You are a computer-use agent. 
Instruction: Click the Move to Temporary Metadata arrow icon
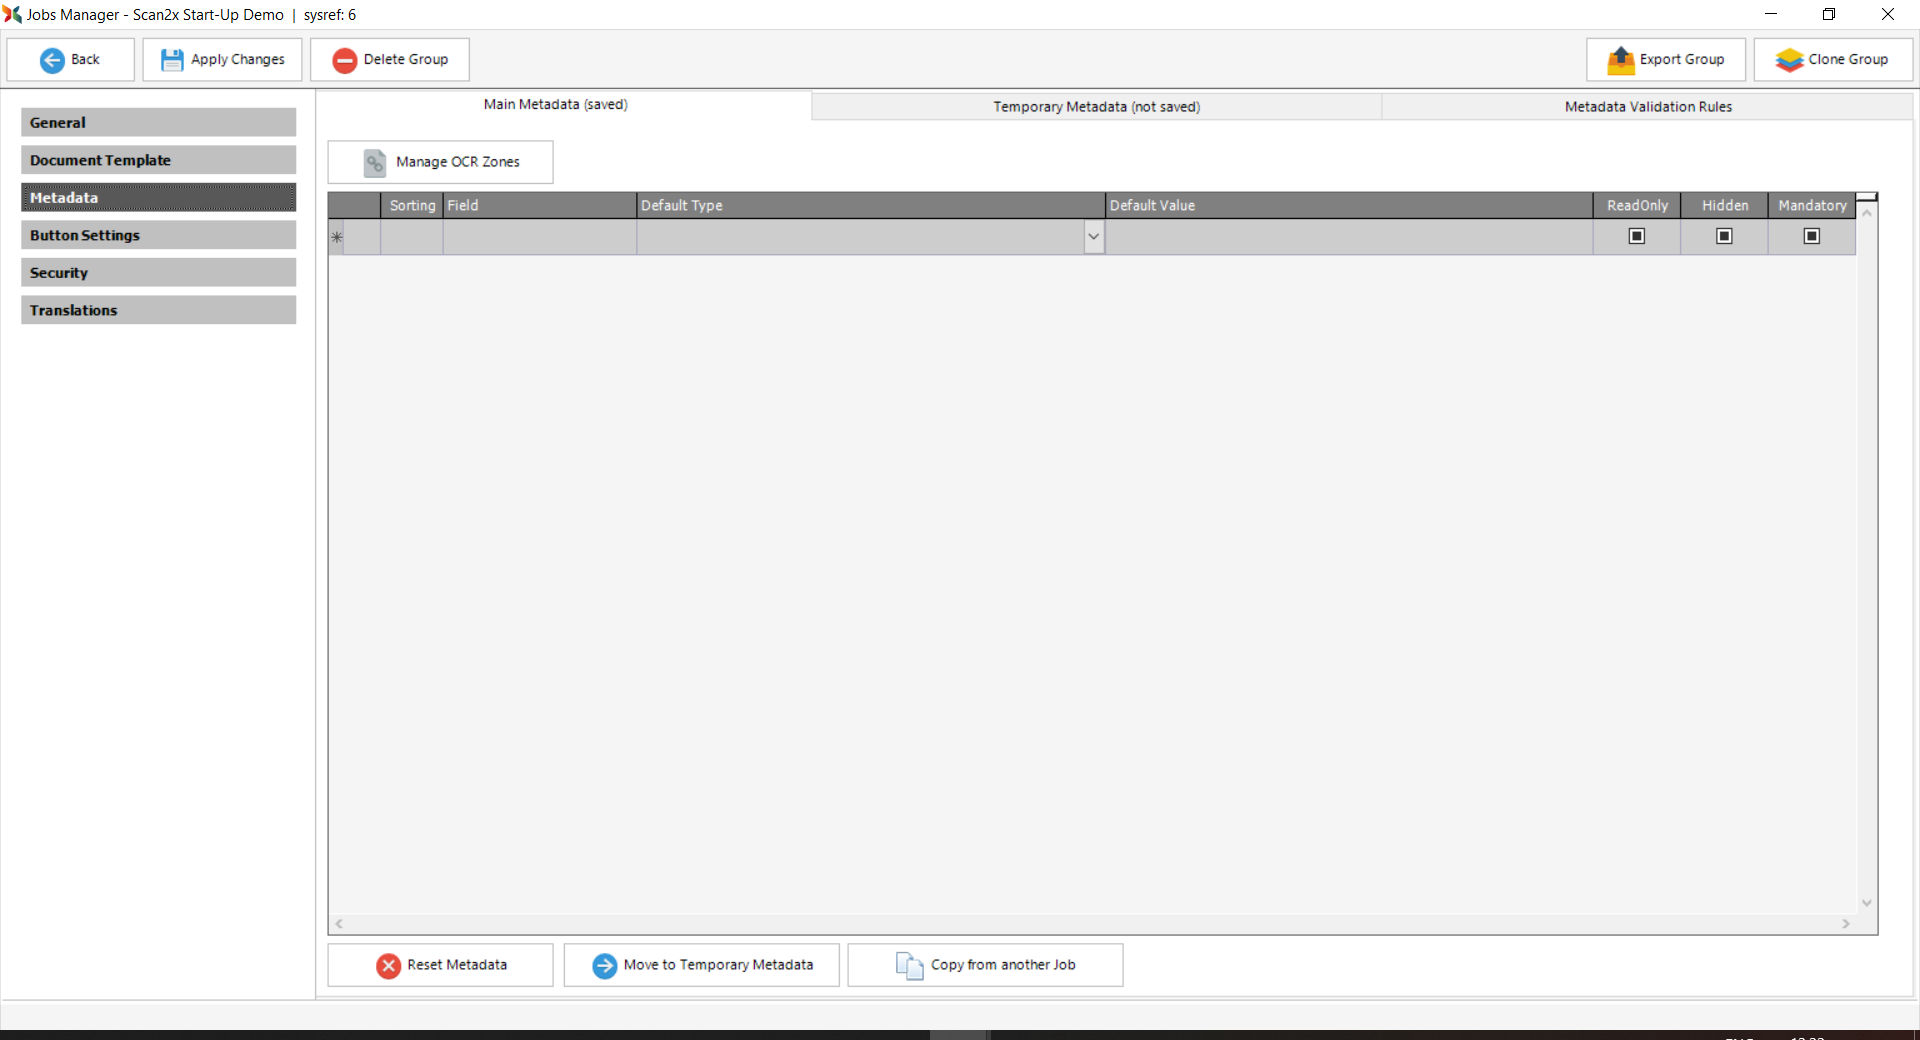(605, 965)
